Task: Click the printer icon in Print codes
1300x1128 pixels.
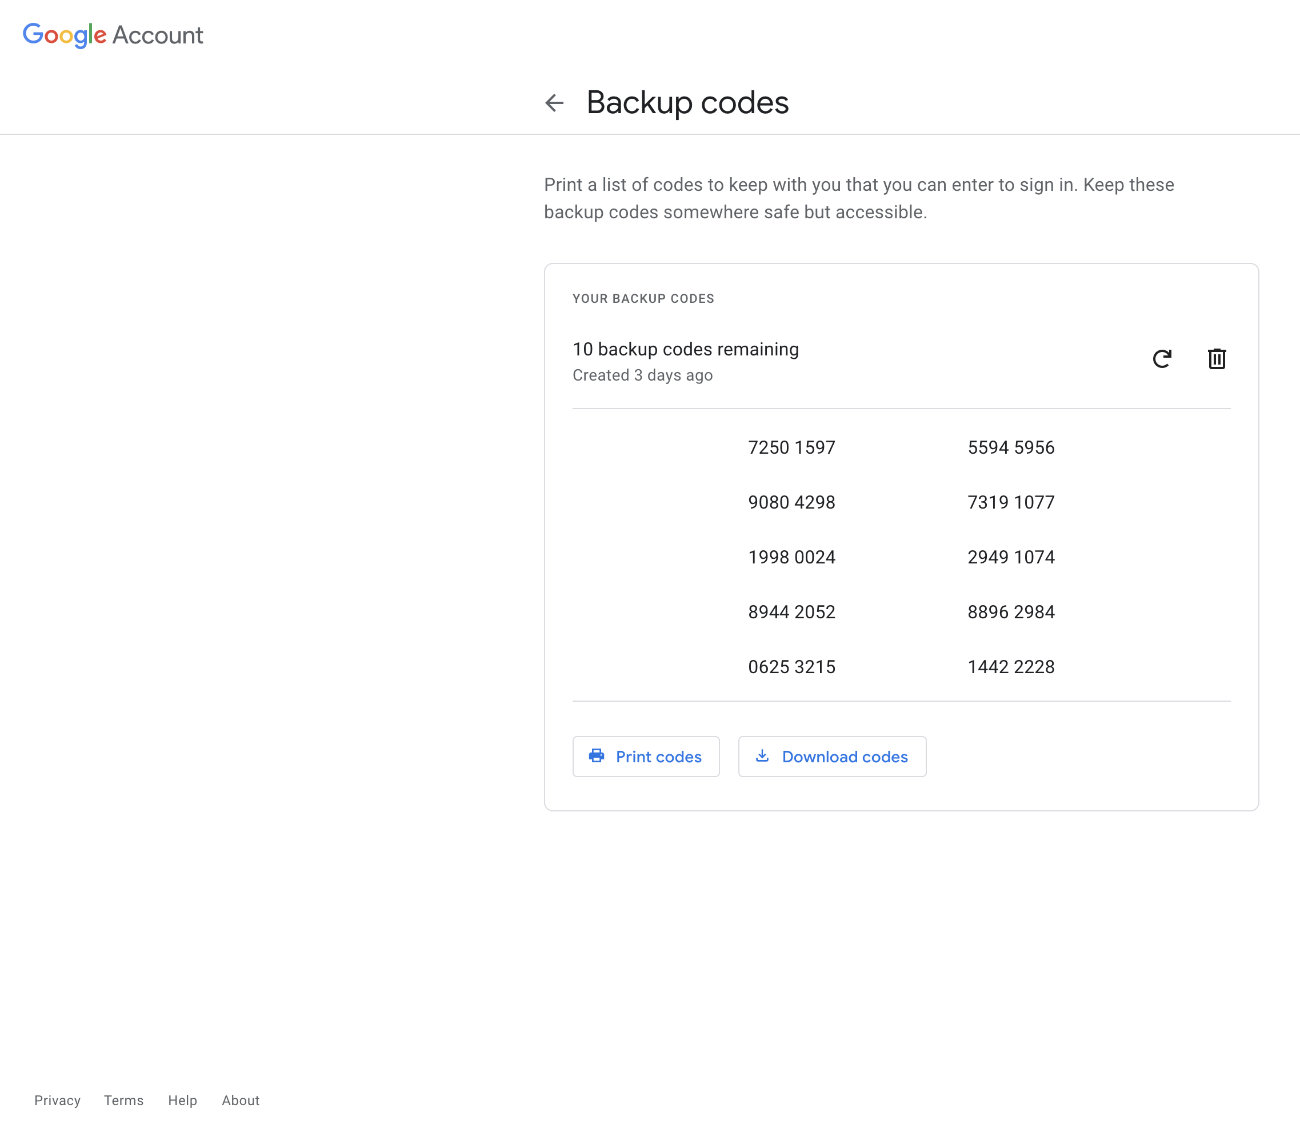Action: [597, 757]
